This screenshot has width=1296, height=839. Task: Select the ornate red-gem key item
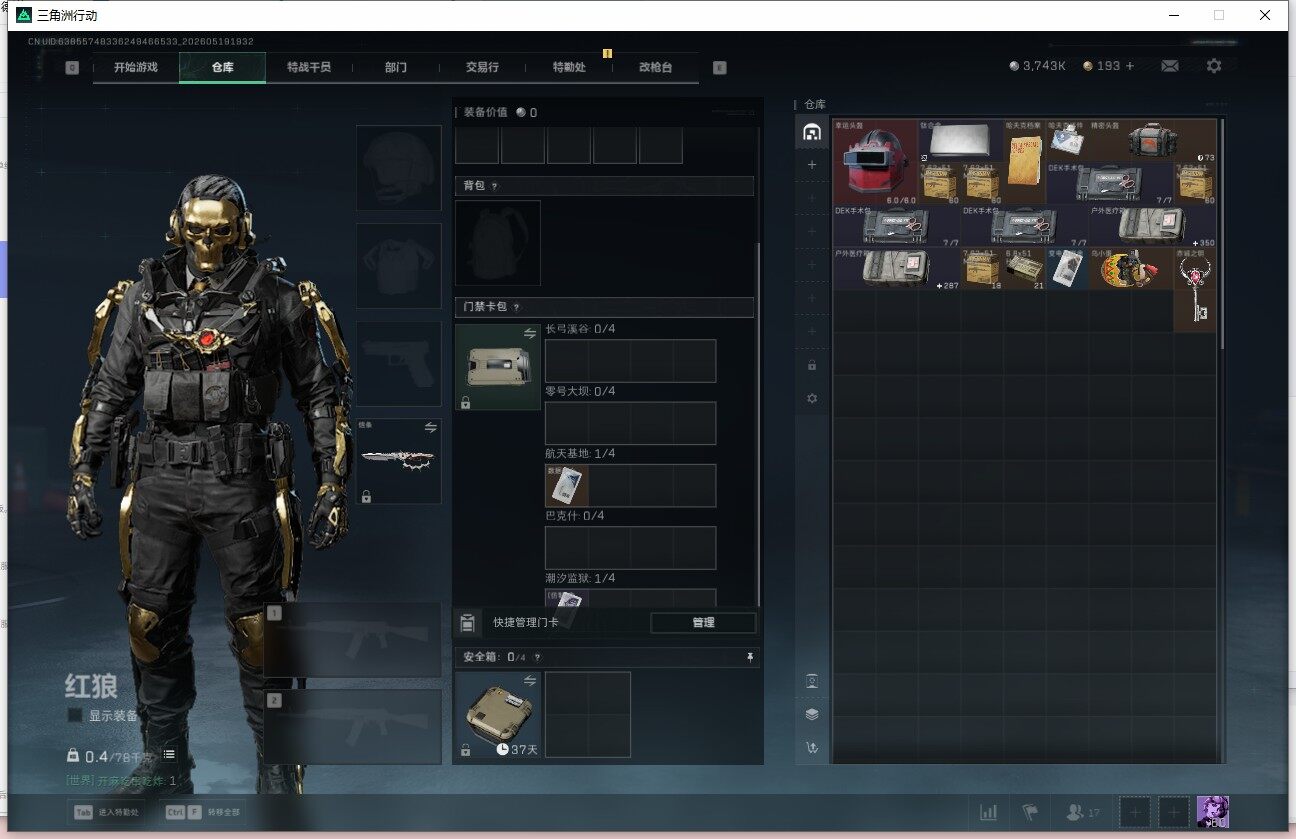coord(1196,290)
